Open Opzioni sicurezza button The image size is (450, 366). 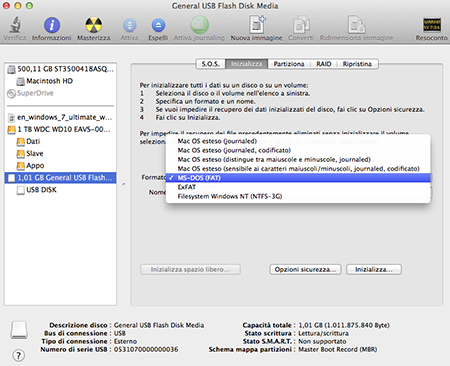(305, 269)
